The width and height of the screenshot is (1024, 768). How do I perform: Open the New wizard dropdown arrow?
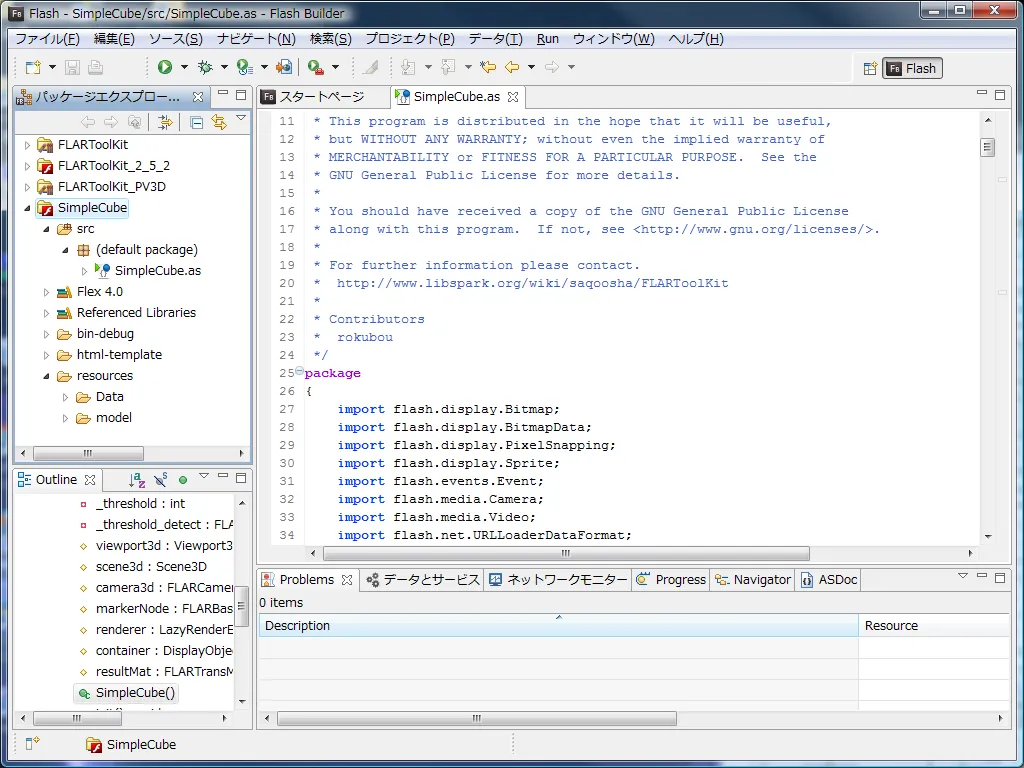52,67
